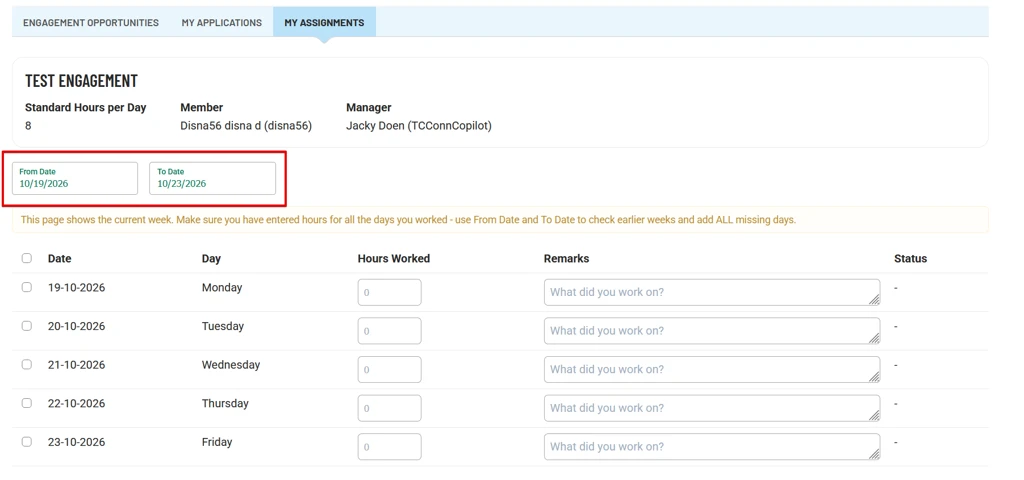Image resolution: width=1024 pixels, height=480 pixels.
Task: Focus the Remarks box for Friday
Action: point(712,446)
